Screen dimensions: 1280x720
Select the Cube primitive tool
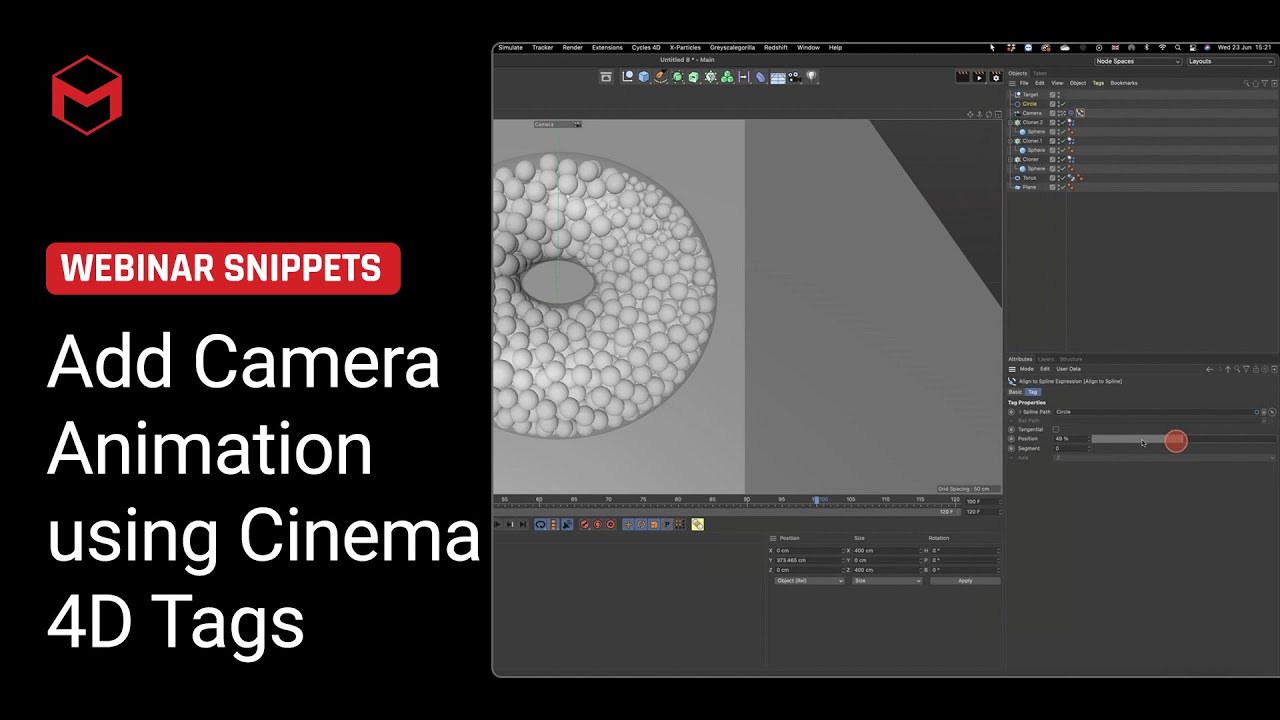pyautogui.click(x=644, y=77)
